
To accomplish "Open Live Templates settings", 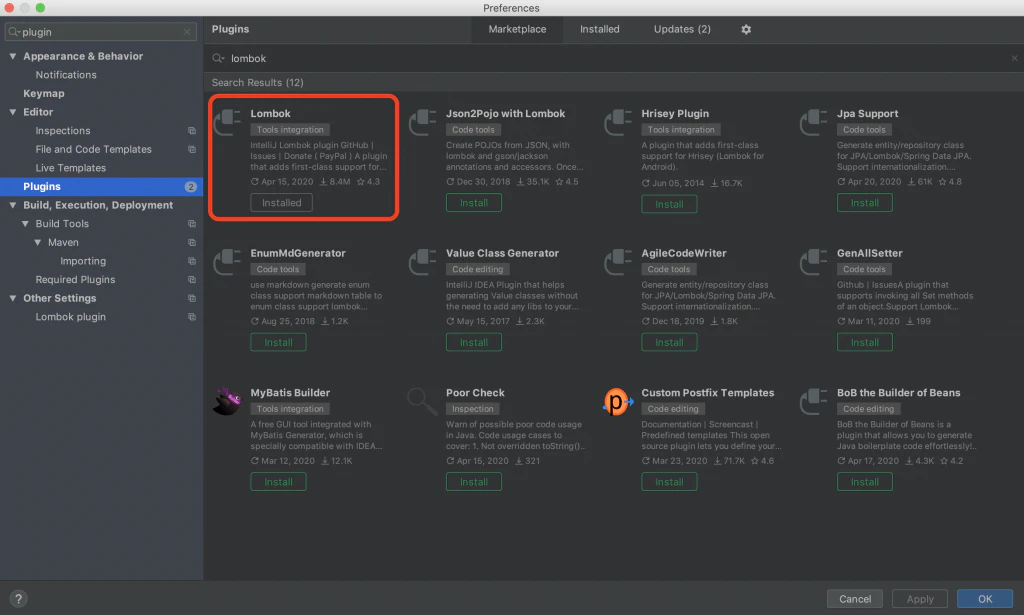I will pos(71,168).
